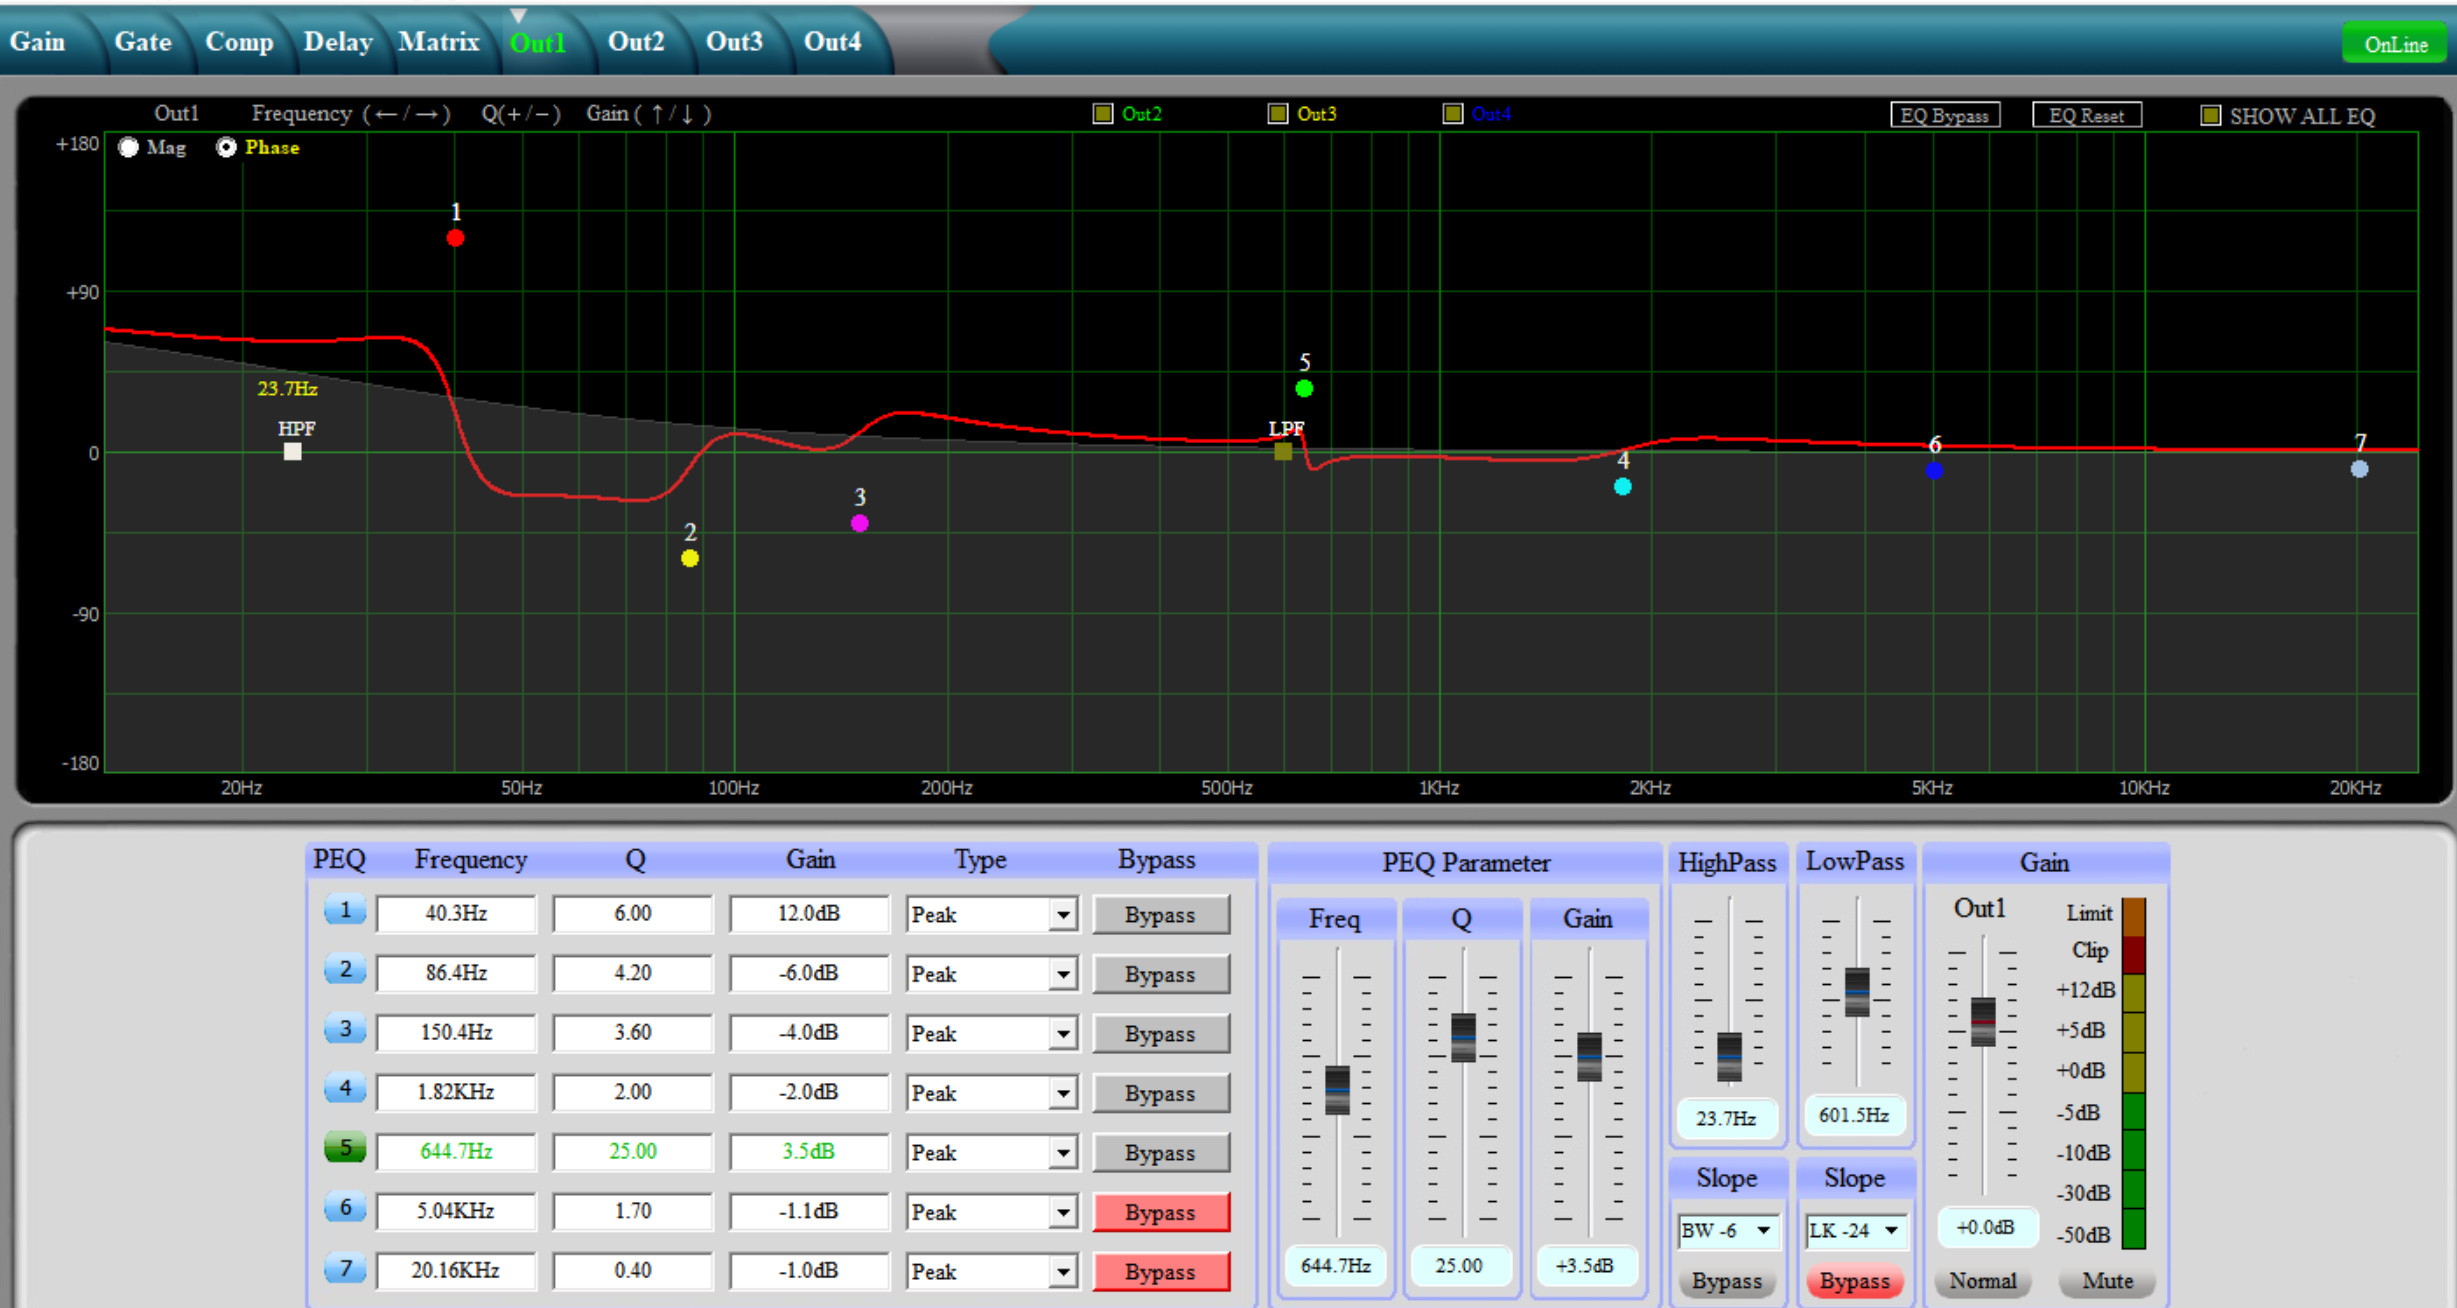Select green EQ node 5 on graph
Image resolution: width=2457 pixels, height=1308 pixels.
[1304, 388]
